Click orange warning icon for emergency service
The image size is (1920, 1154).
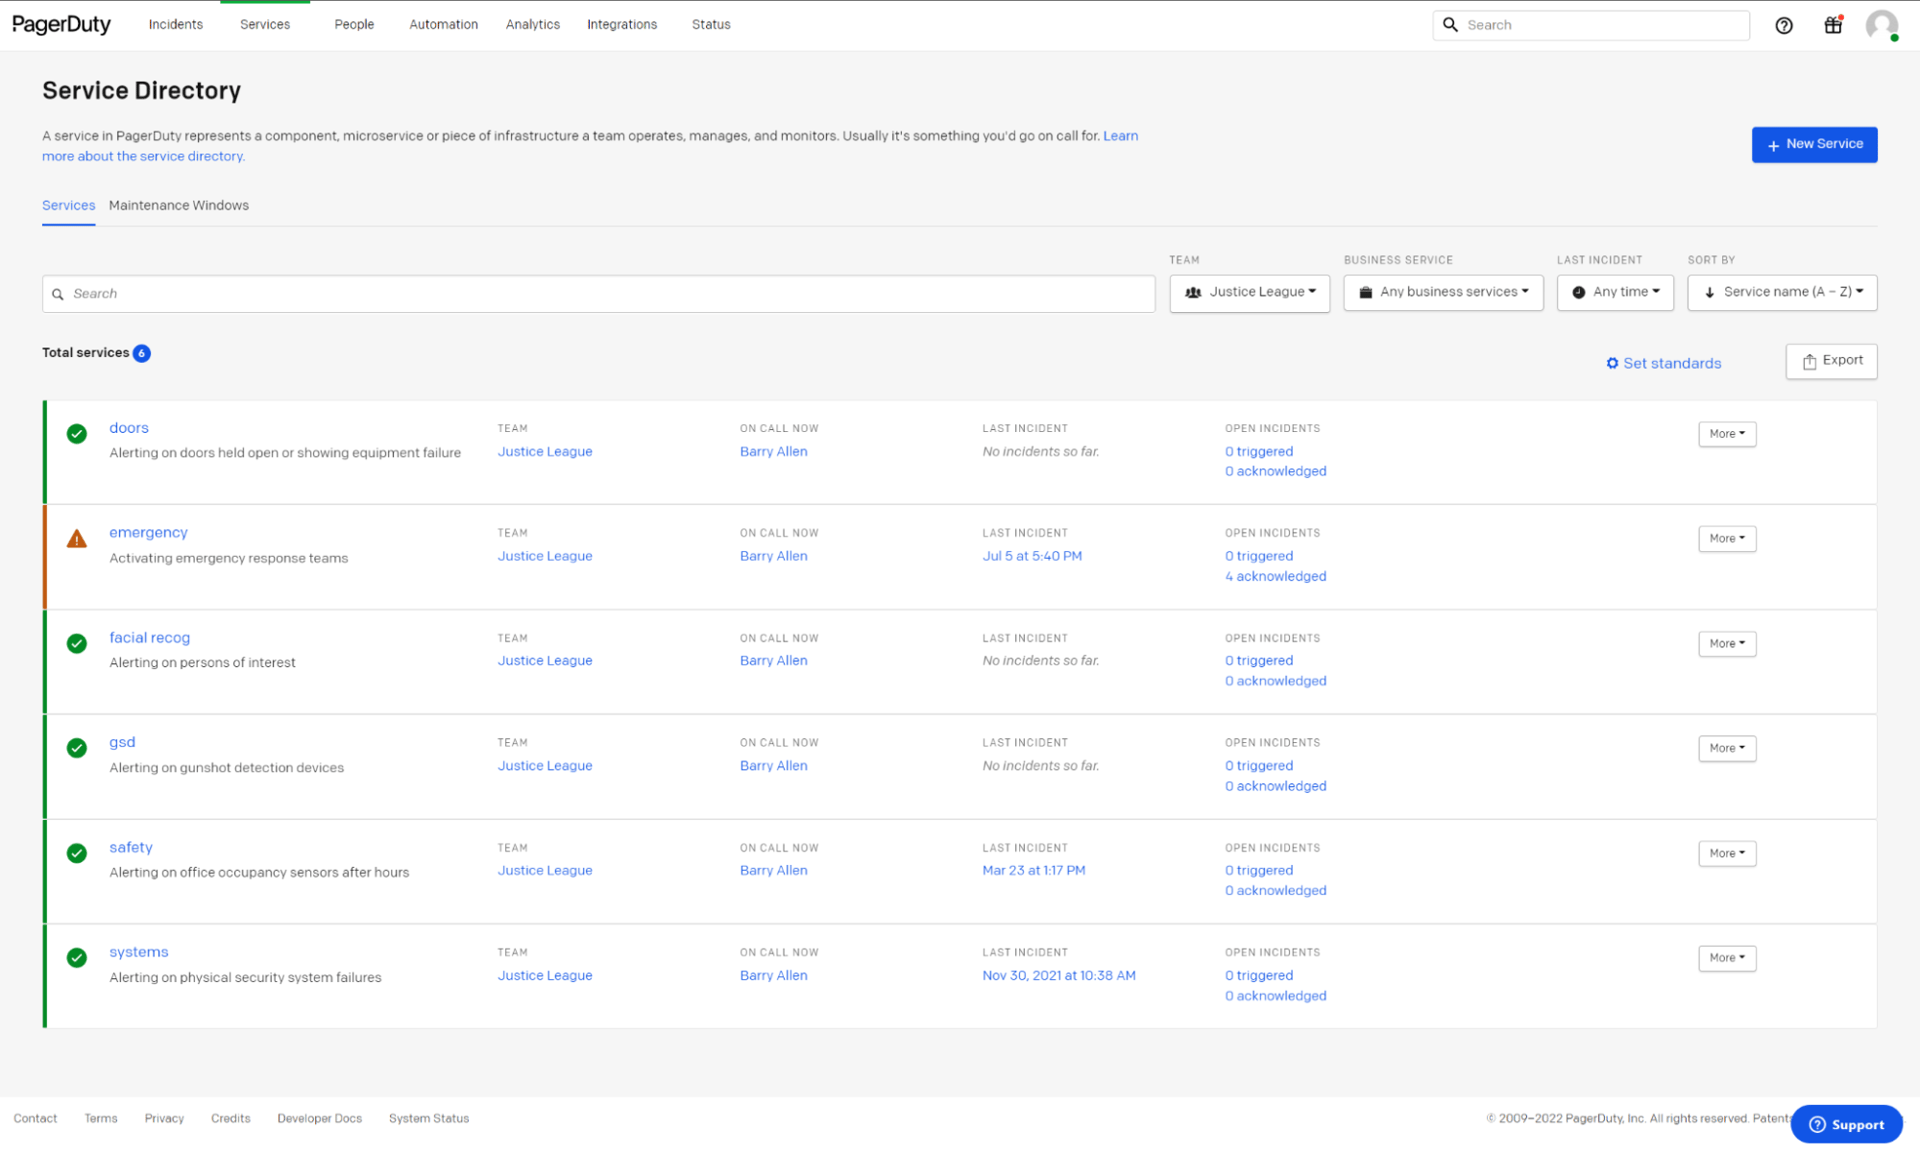click(x=77, y=539)
